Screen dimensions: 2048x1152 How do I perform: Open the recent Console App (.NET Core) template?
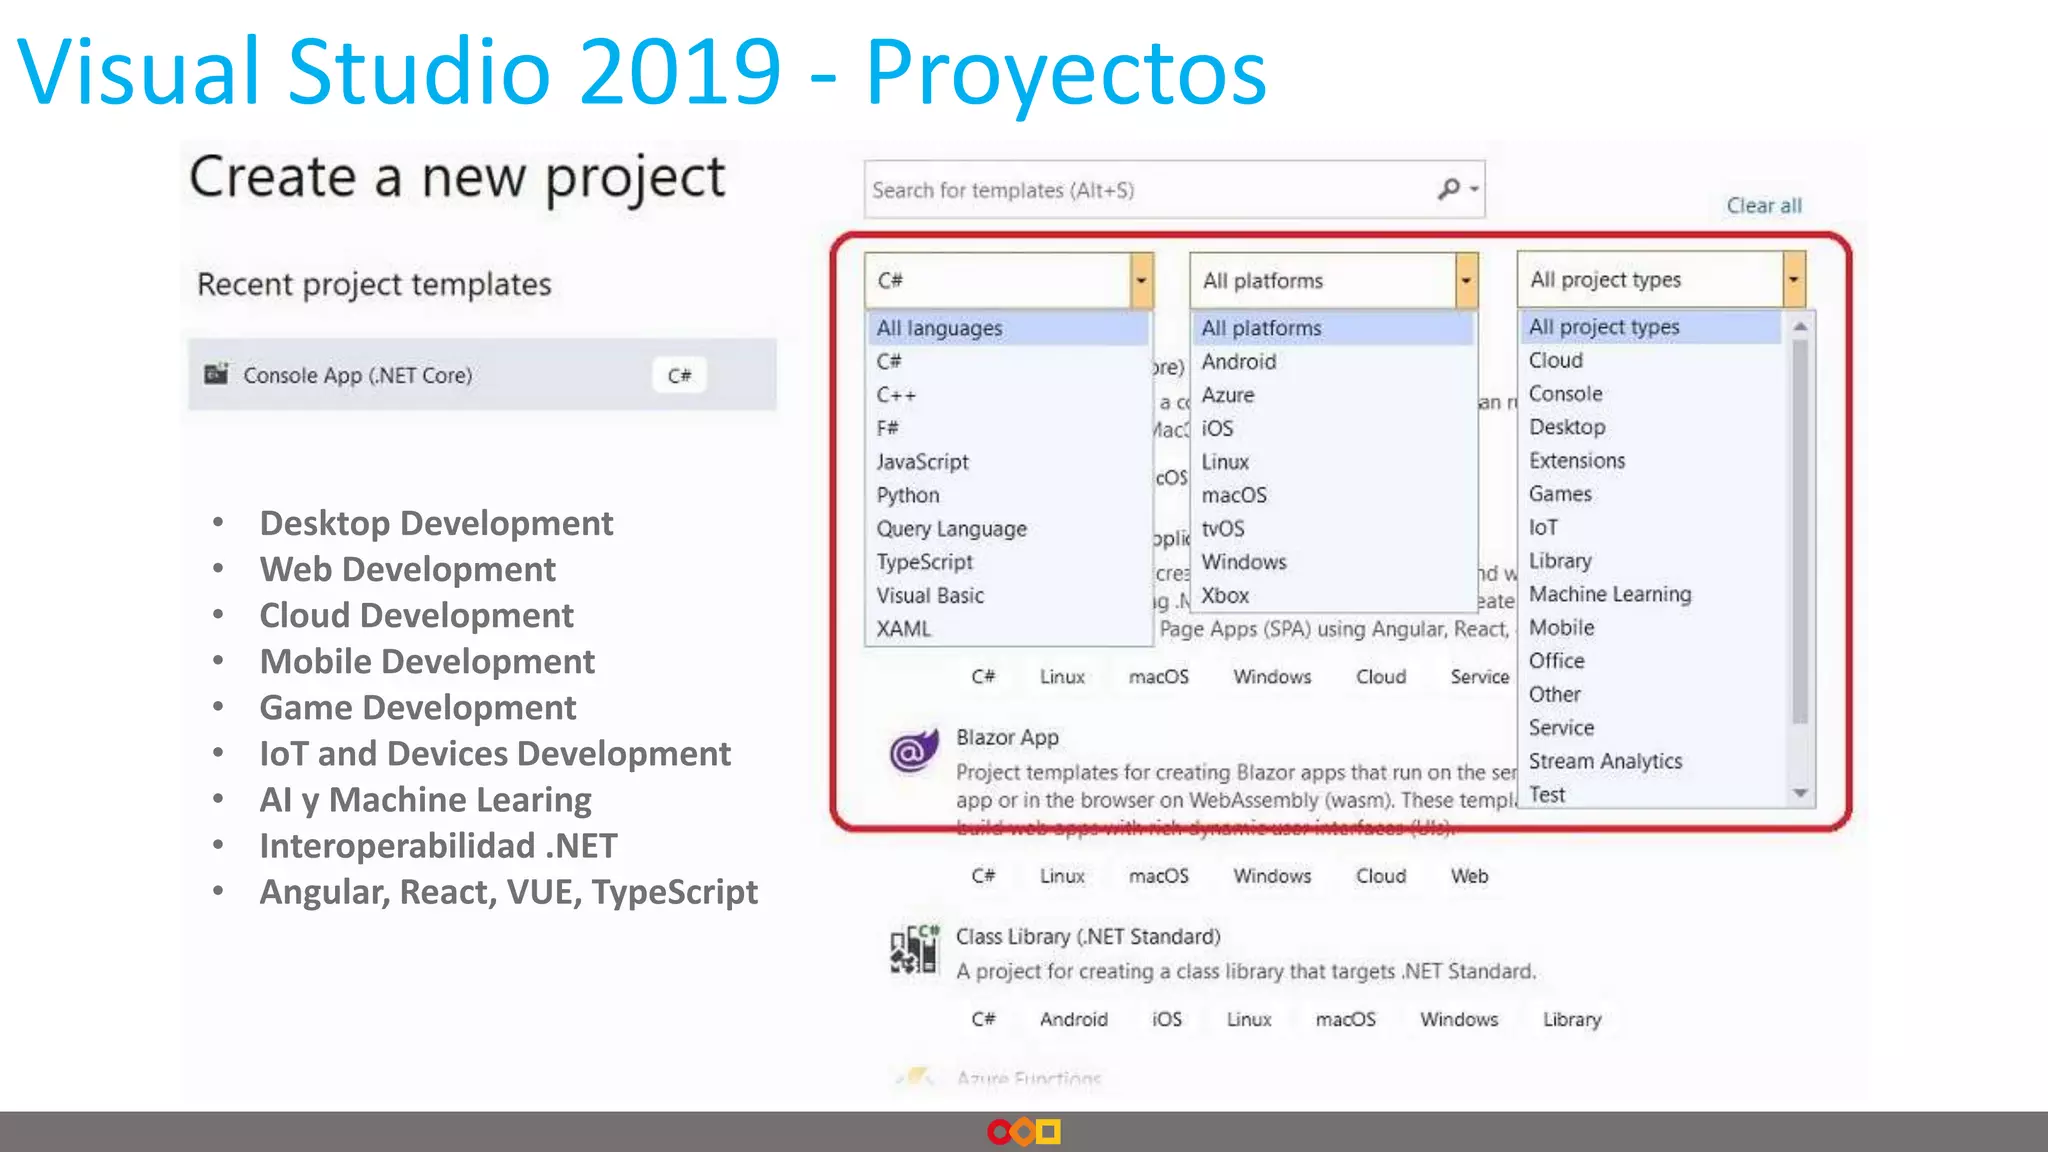(482, 375)
